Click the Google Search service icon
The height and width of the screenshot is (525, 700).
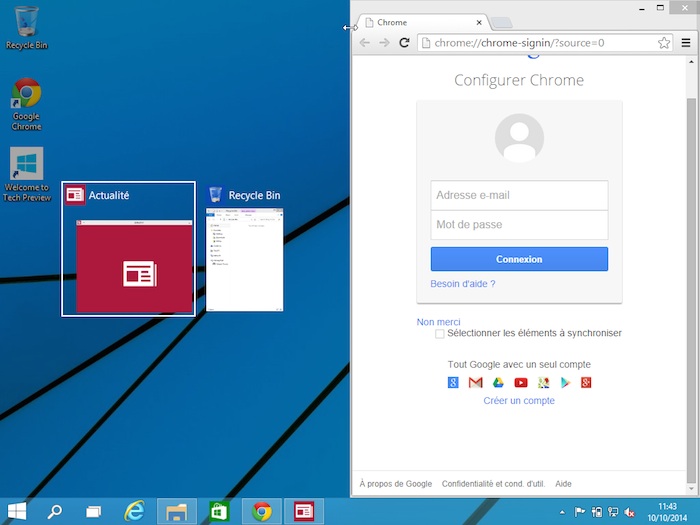click(x=453, y=383)
